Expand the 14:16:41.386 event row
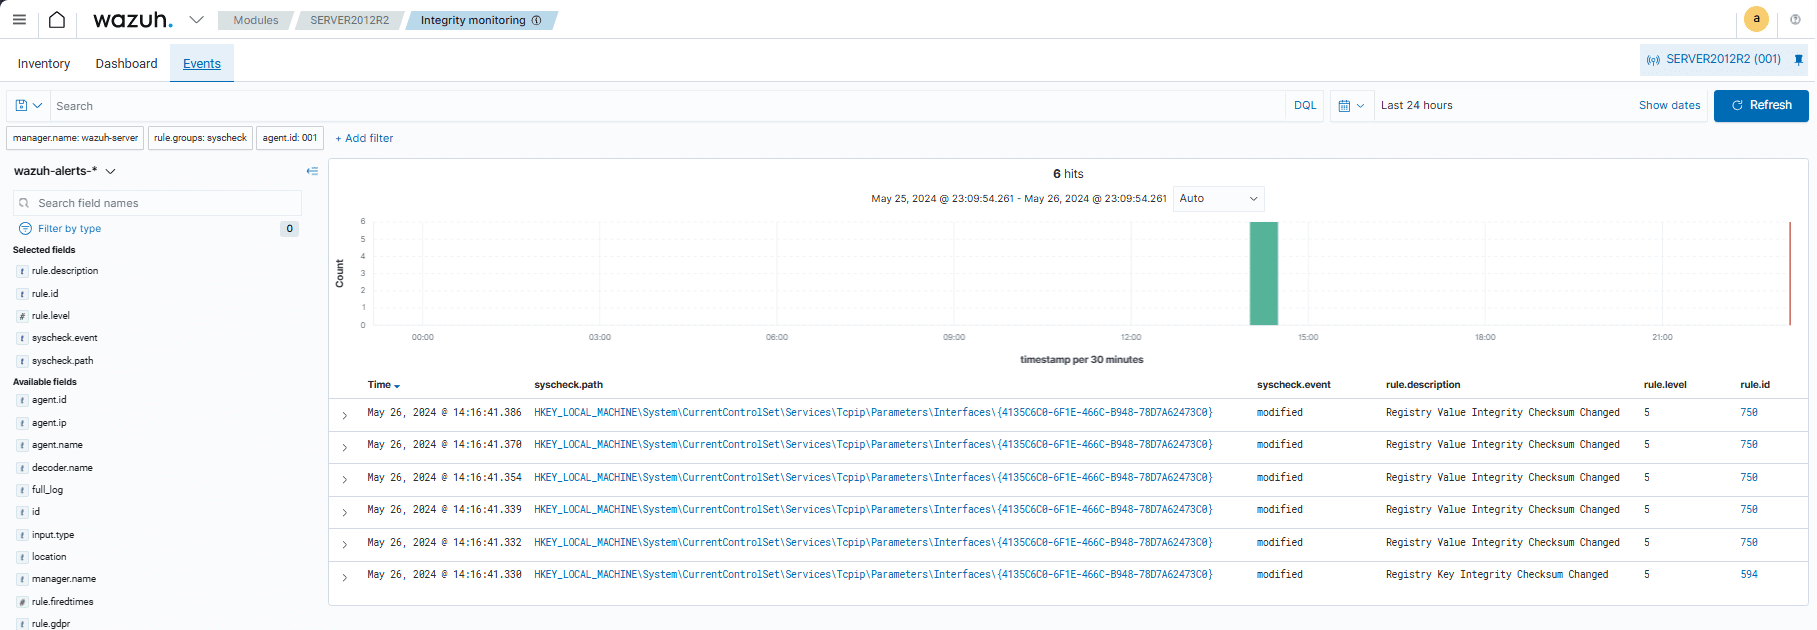Image resolution: width=1817 pixels, height=630 pixels. point(345,415)
